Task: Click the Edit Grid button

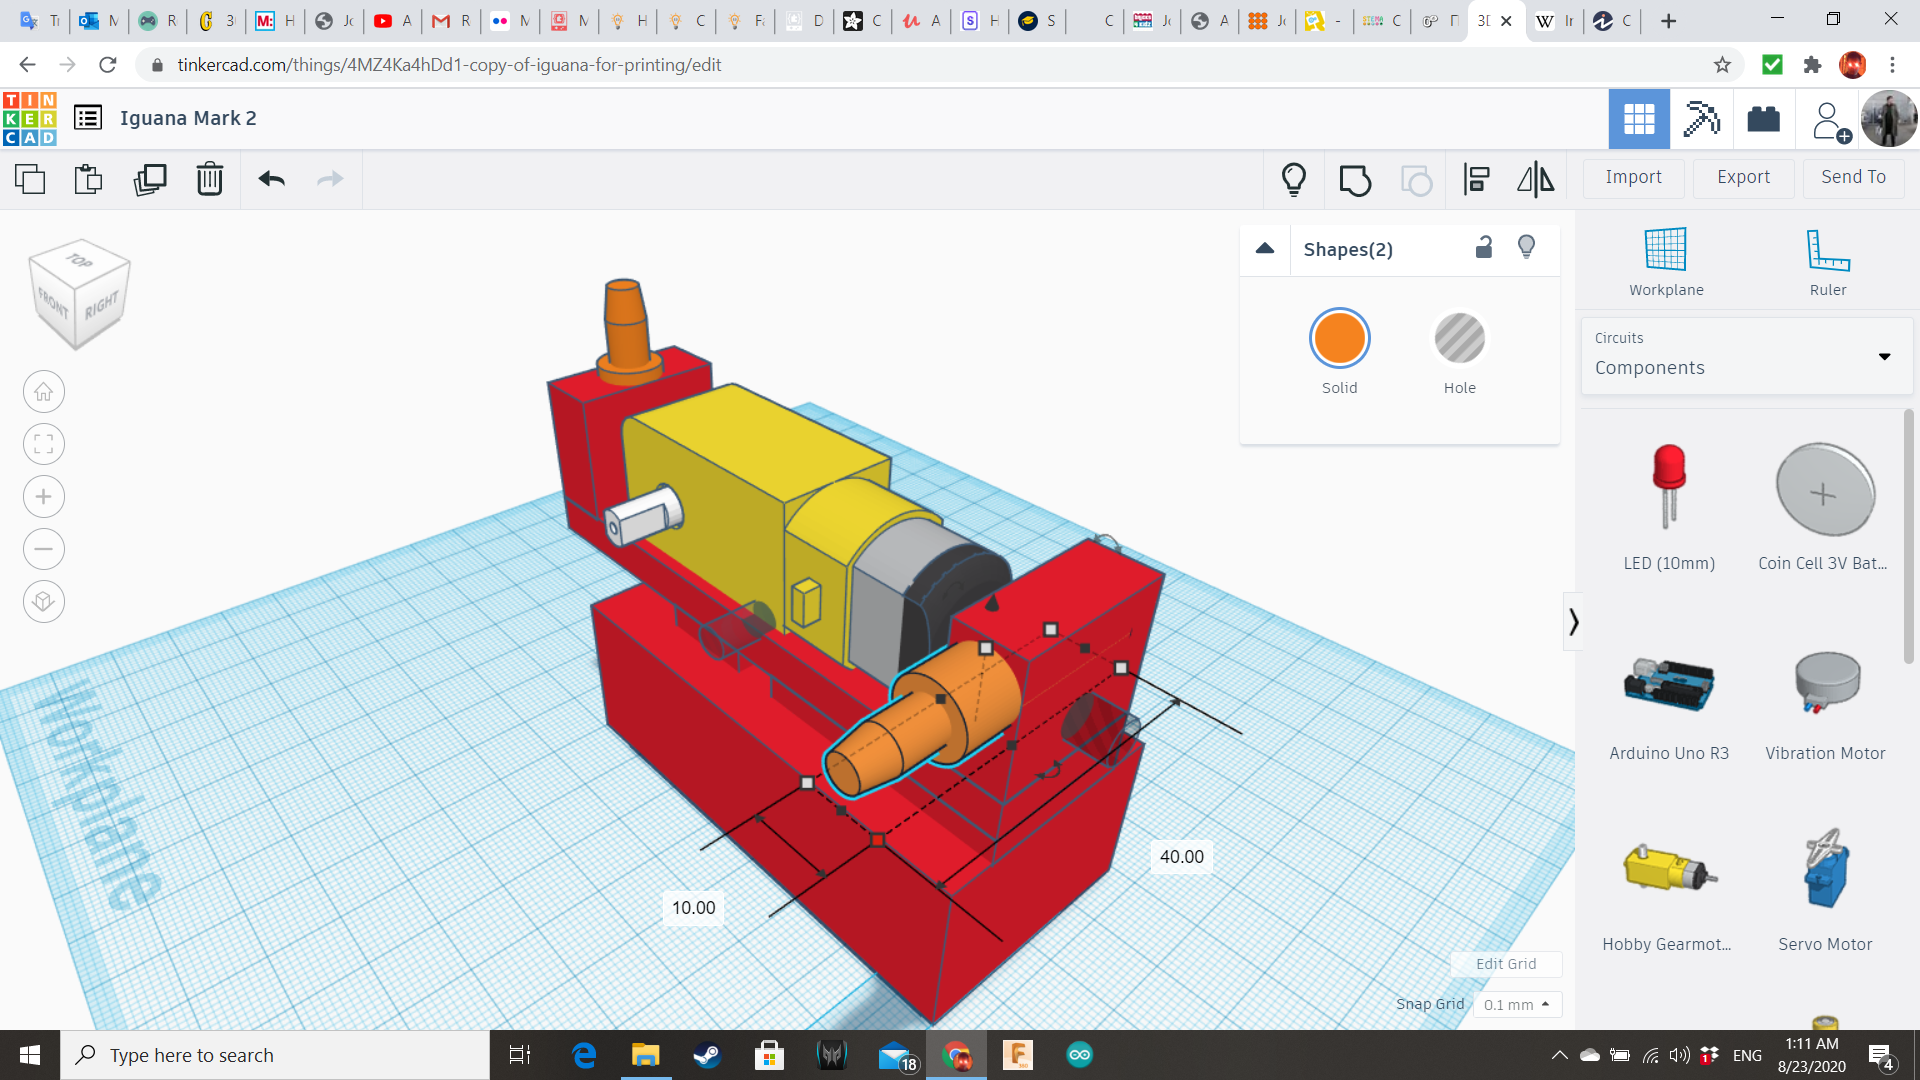Action: click(x=1506, y=964)
